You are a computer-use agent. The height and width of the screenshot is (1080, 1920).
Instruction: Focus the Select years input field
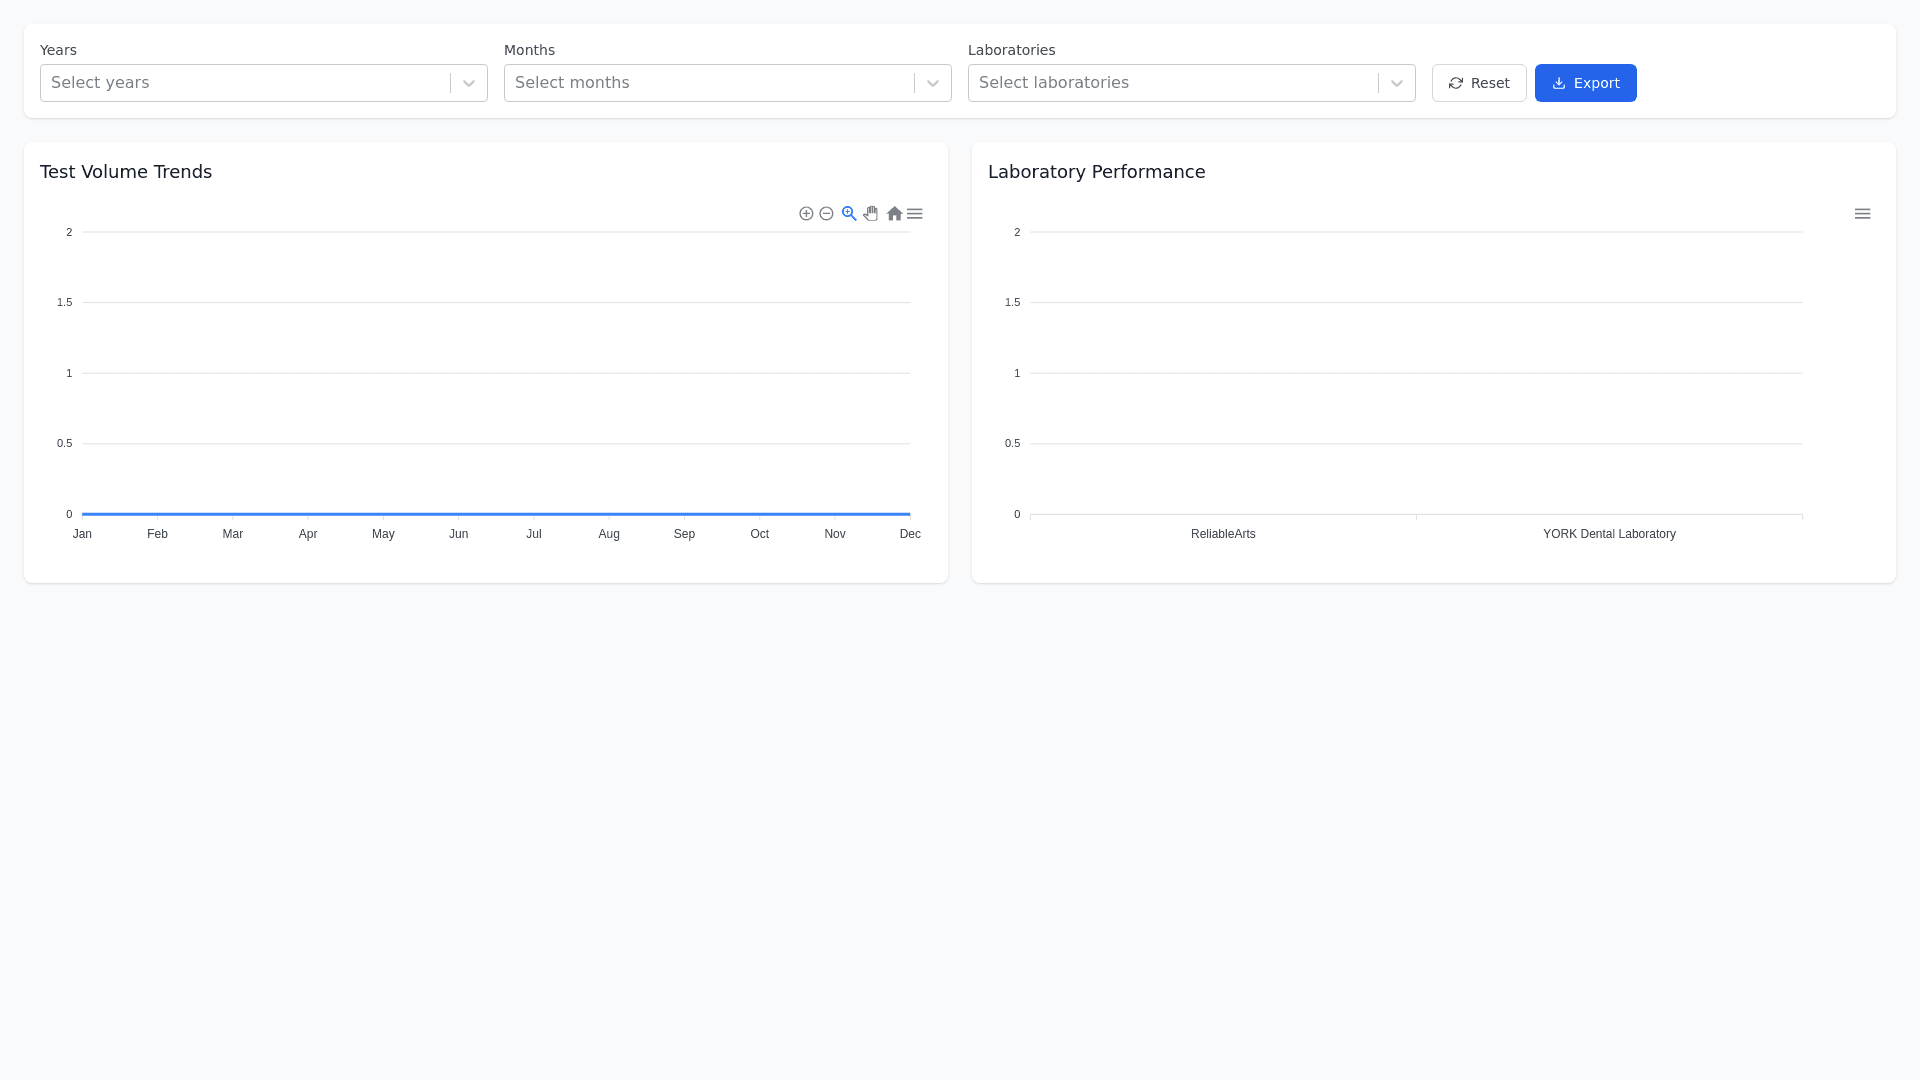[x=245, y=83]
